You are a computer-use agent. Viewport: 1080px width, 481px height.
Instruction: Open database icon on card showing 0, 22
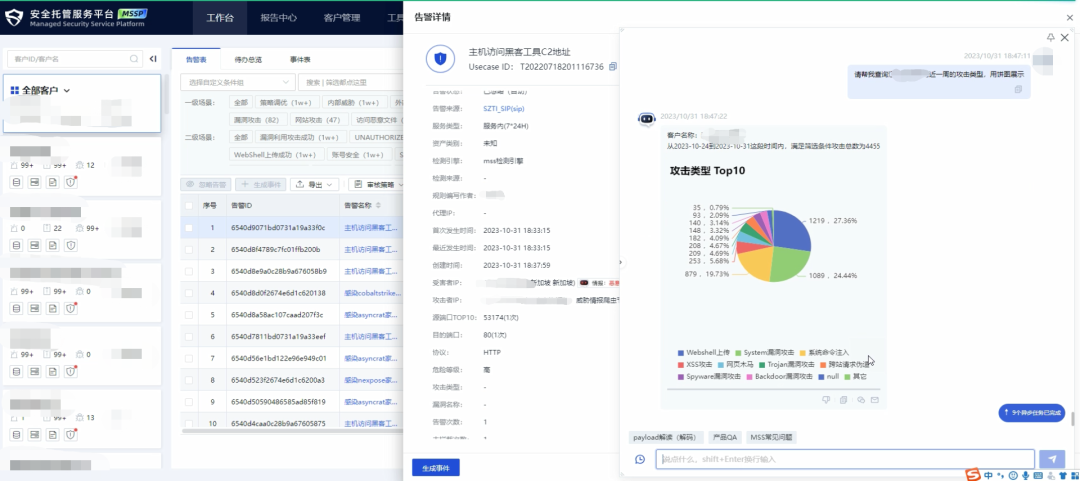point(17,245)
